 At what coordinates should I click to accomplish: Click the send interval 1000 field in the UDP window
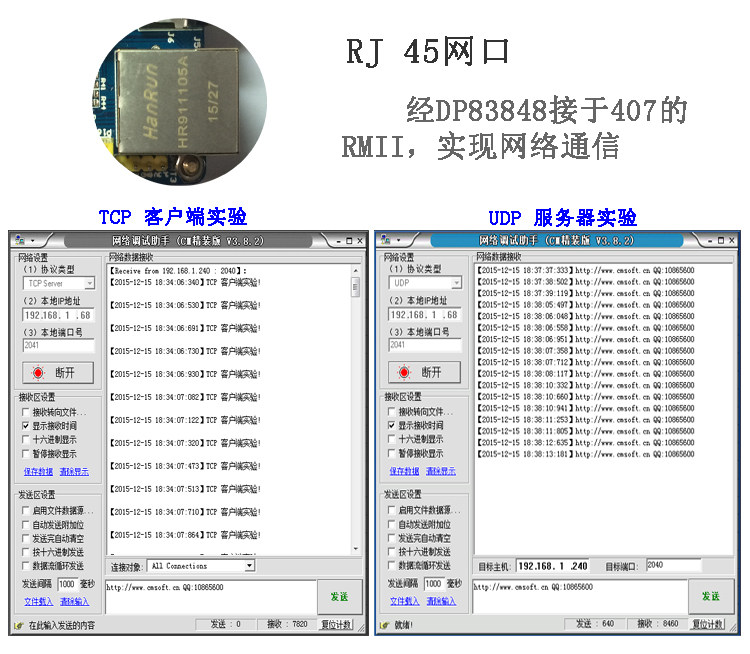tap(433, 584)
